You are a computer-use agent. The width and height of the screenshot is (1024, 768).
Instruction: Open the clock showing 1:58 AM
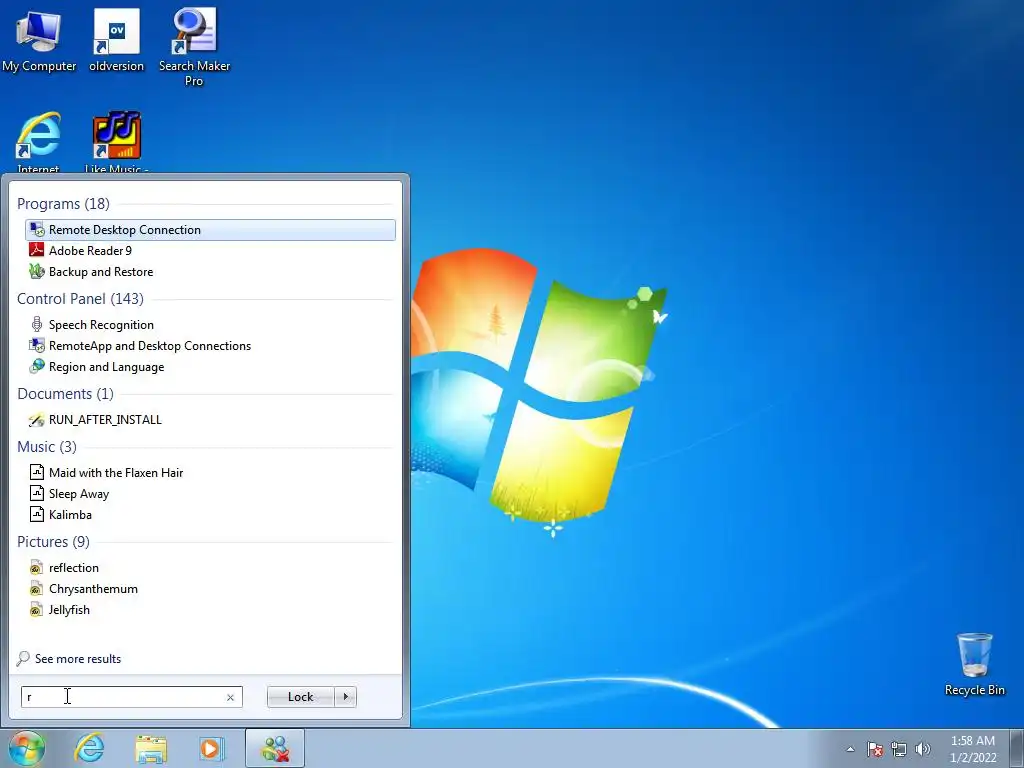point(972,749)
